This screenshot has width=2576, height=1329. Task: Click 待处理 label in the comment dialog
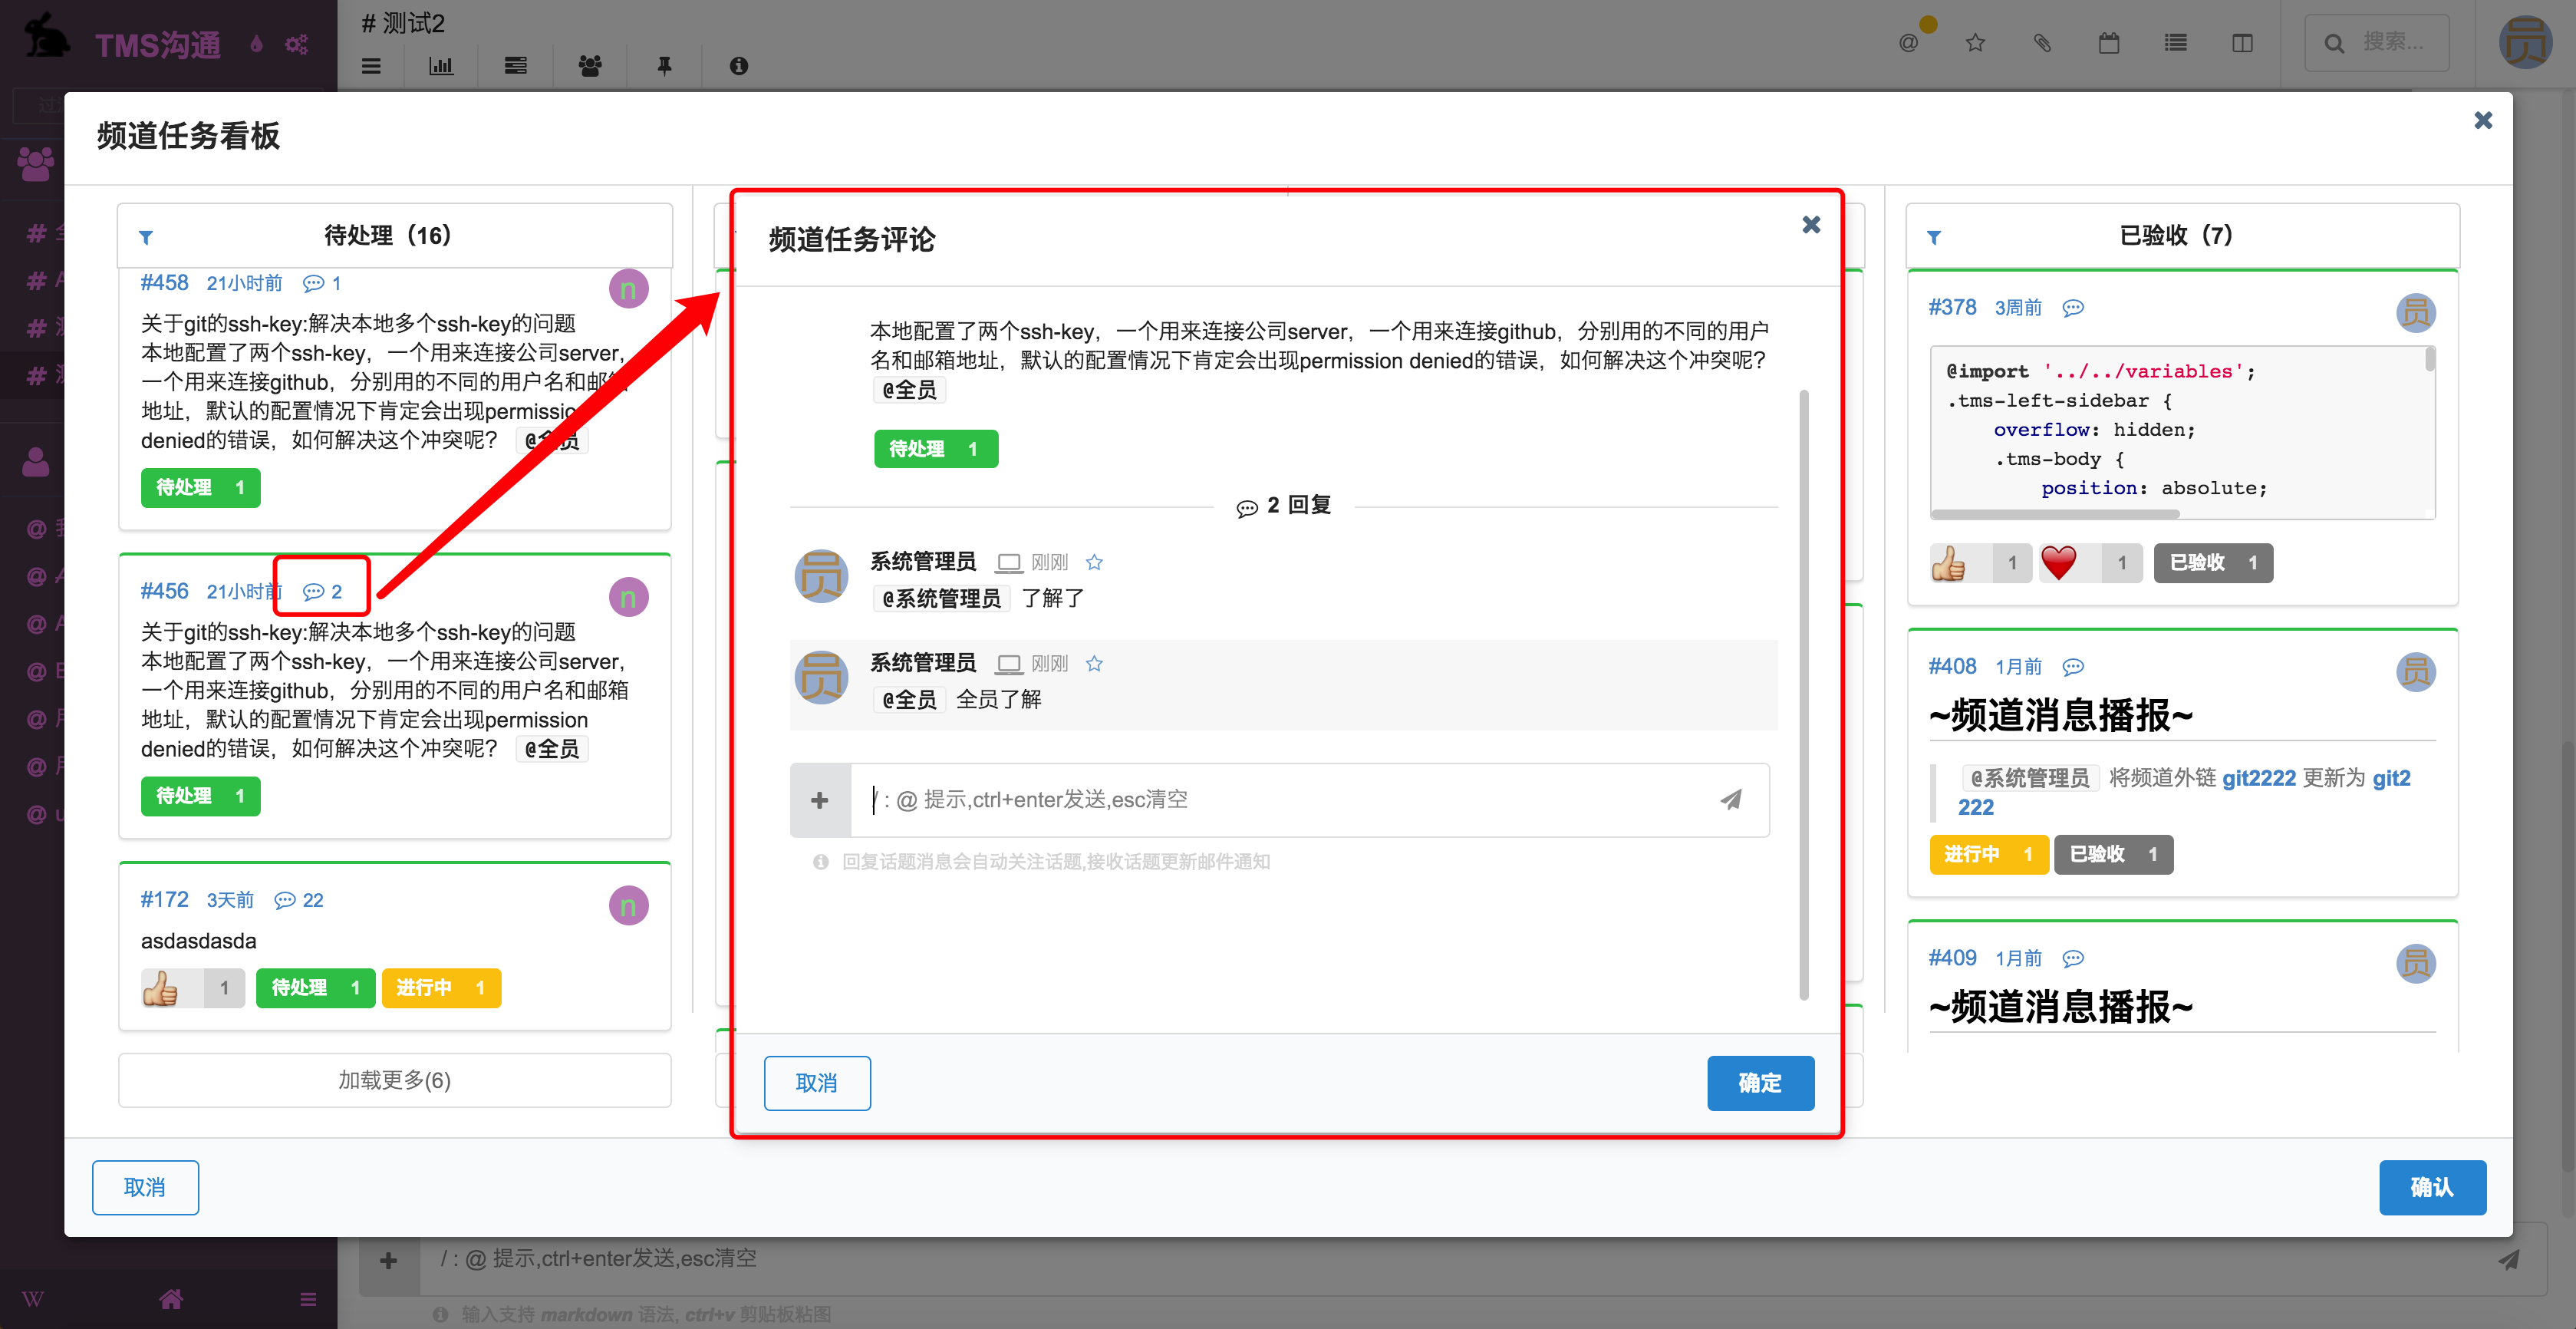tap(936, 449)
